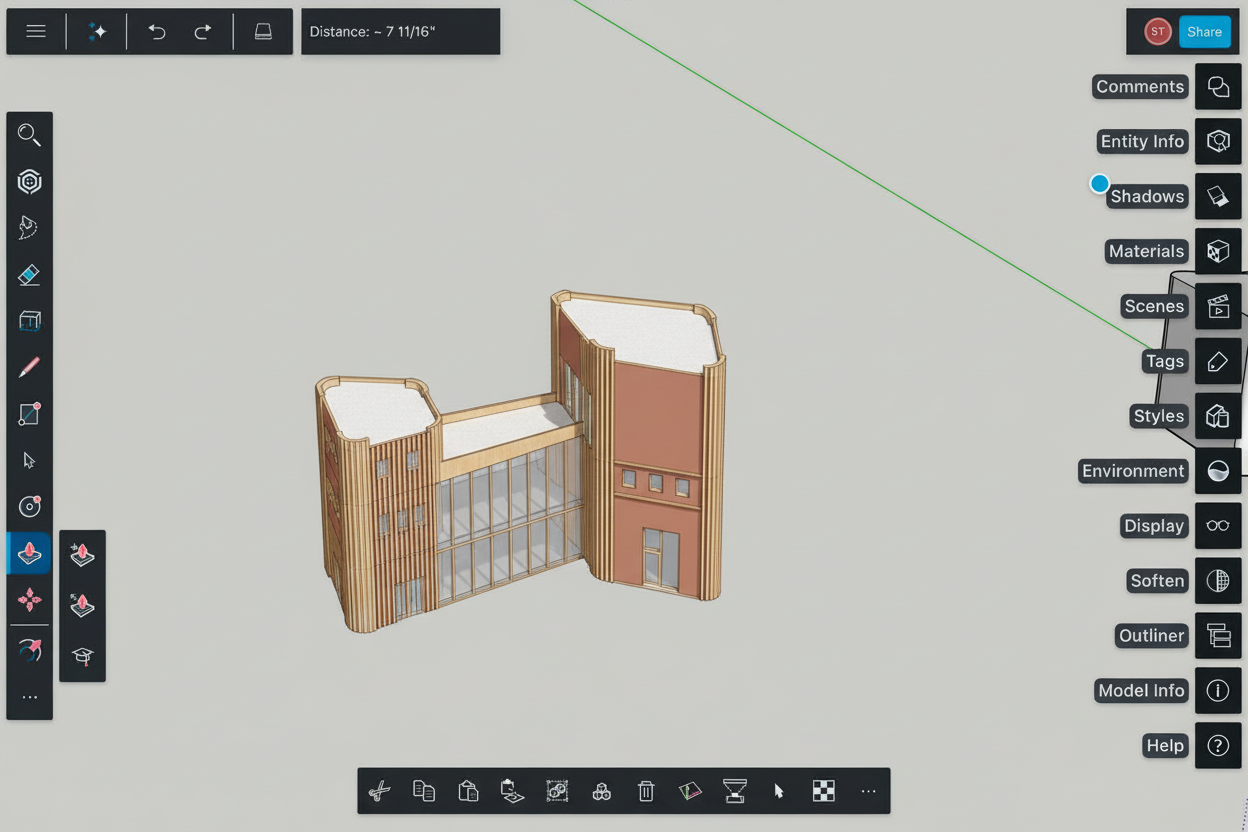The width and height of the screenshot is (1248, 832).
Task: Select the Lasso selection tool
Action: tap(29, 227)
